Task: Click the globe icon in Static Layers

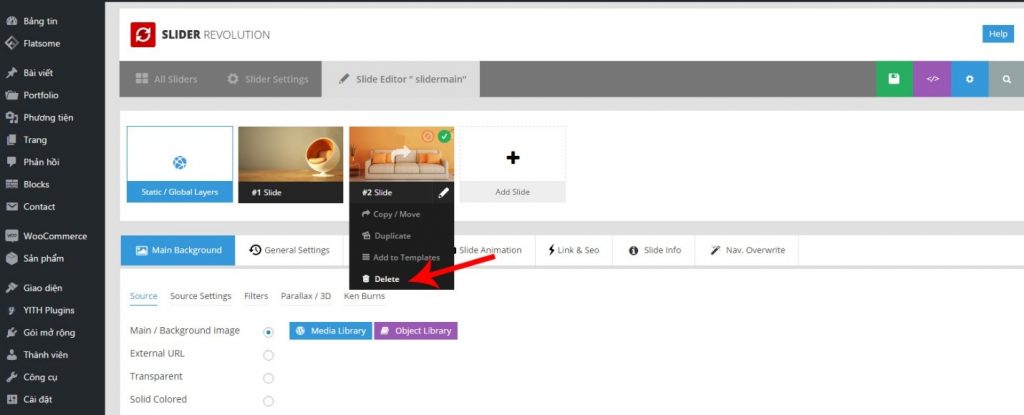Action: [180, 163]
